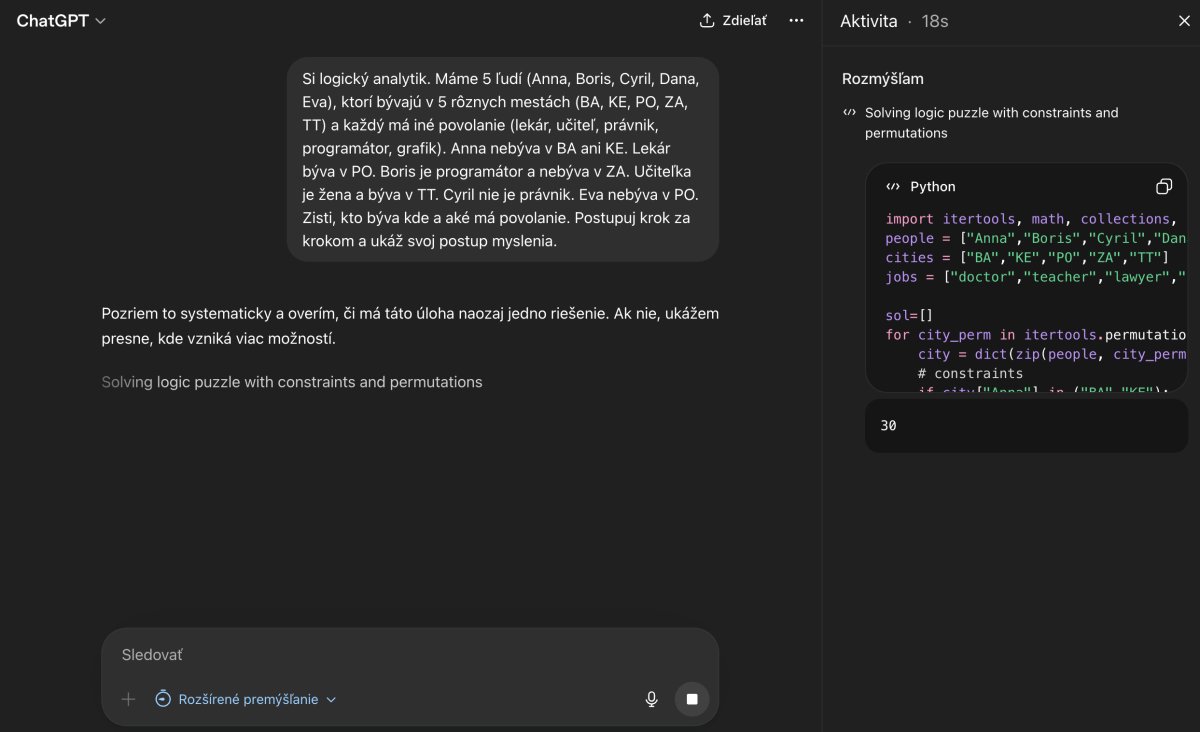Open the "Solving logic puzzle" status in chat

click(x=292, y=382)
